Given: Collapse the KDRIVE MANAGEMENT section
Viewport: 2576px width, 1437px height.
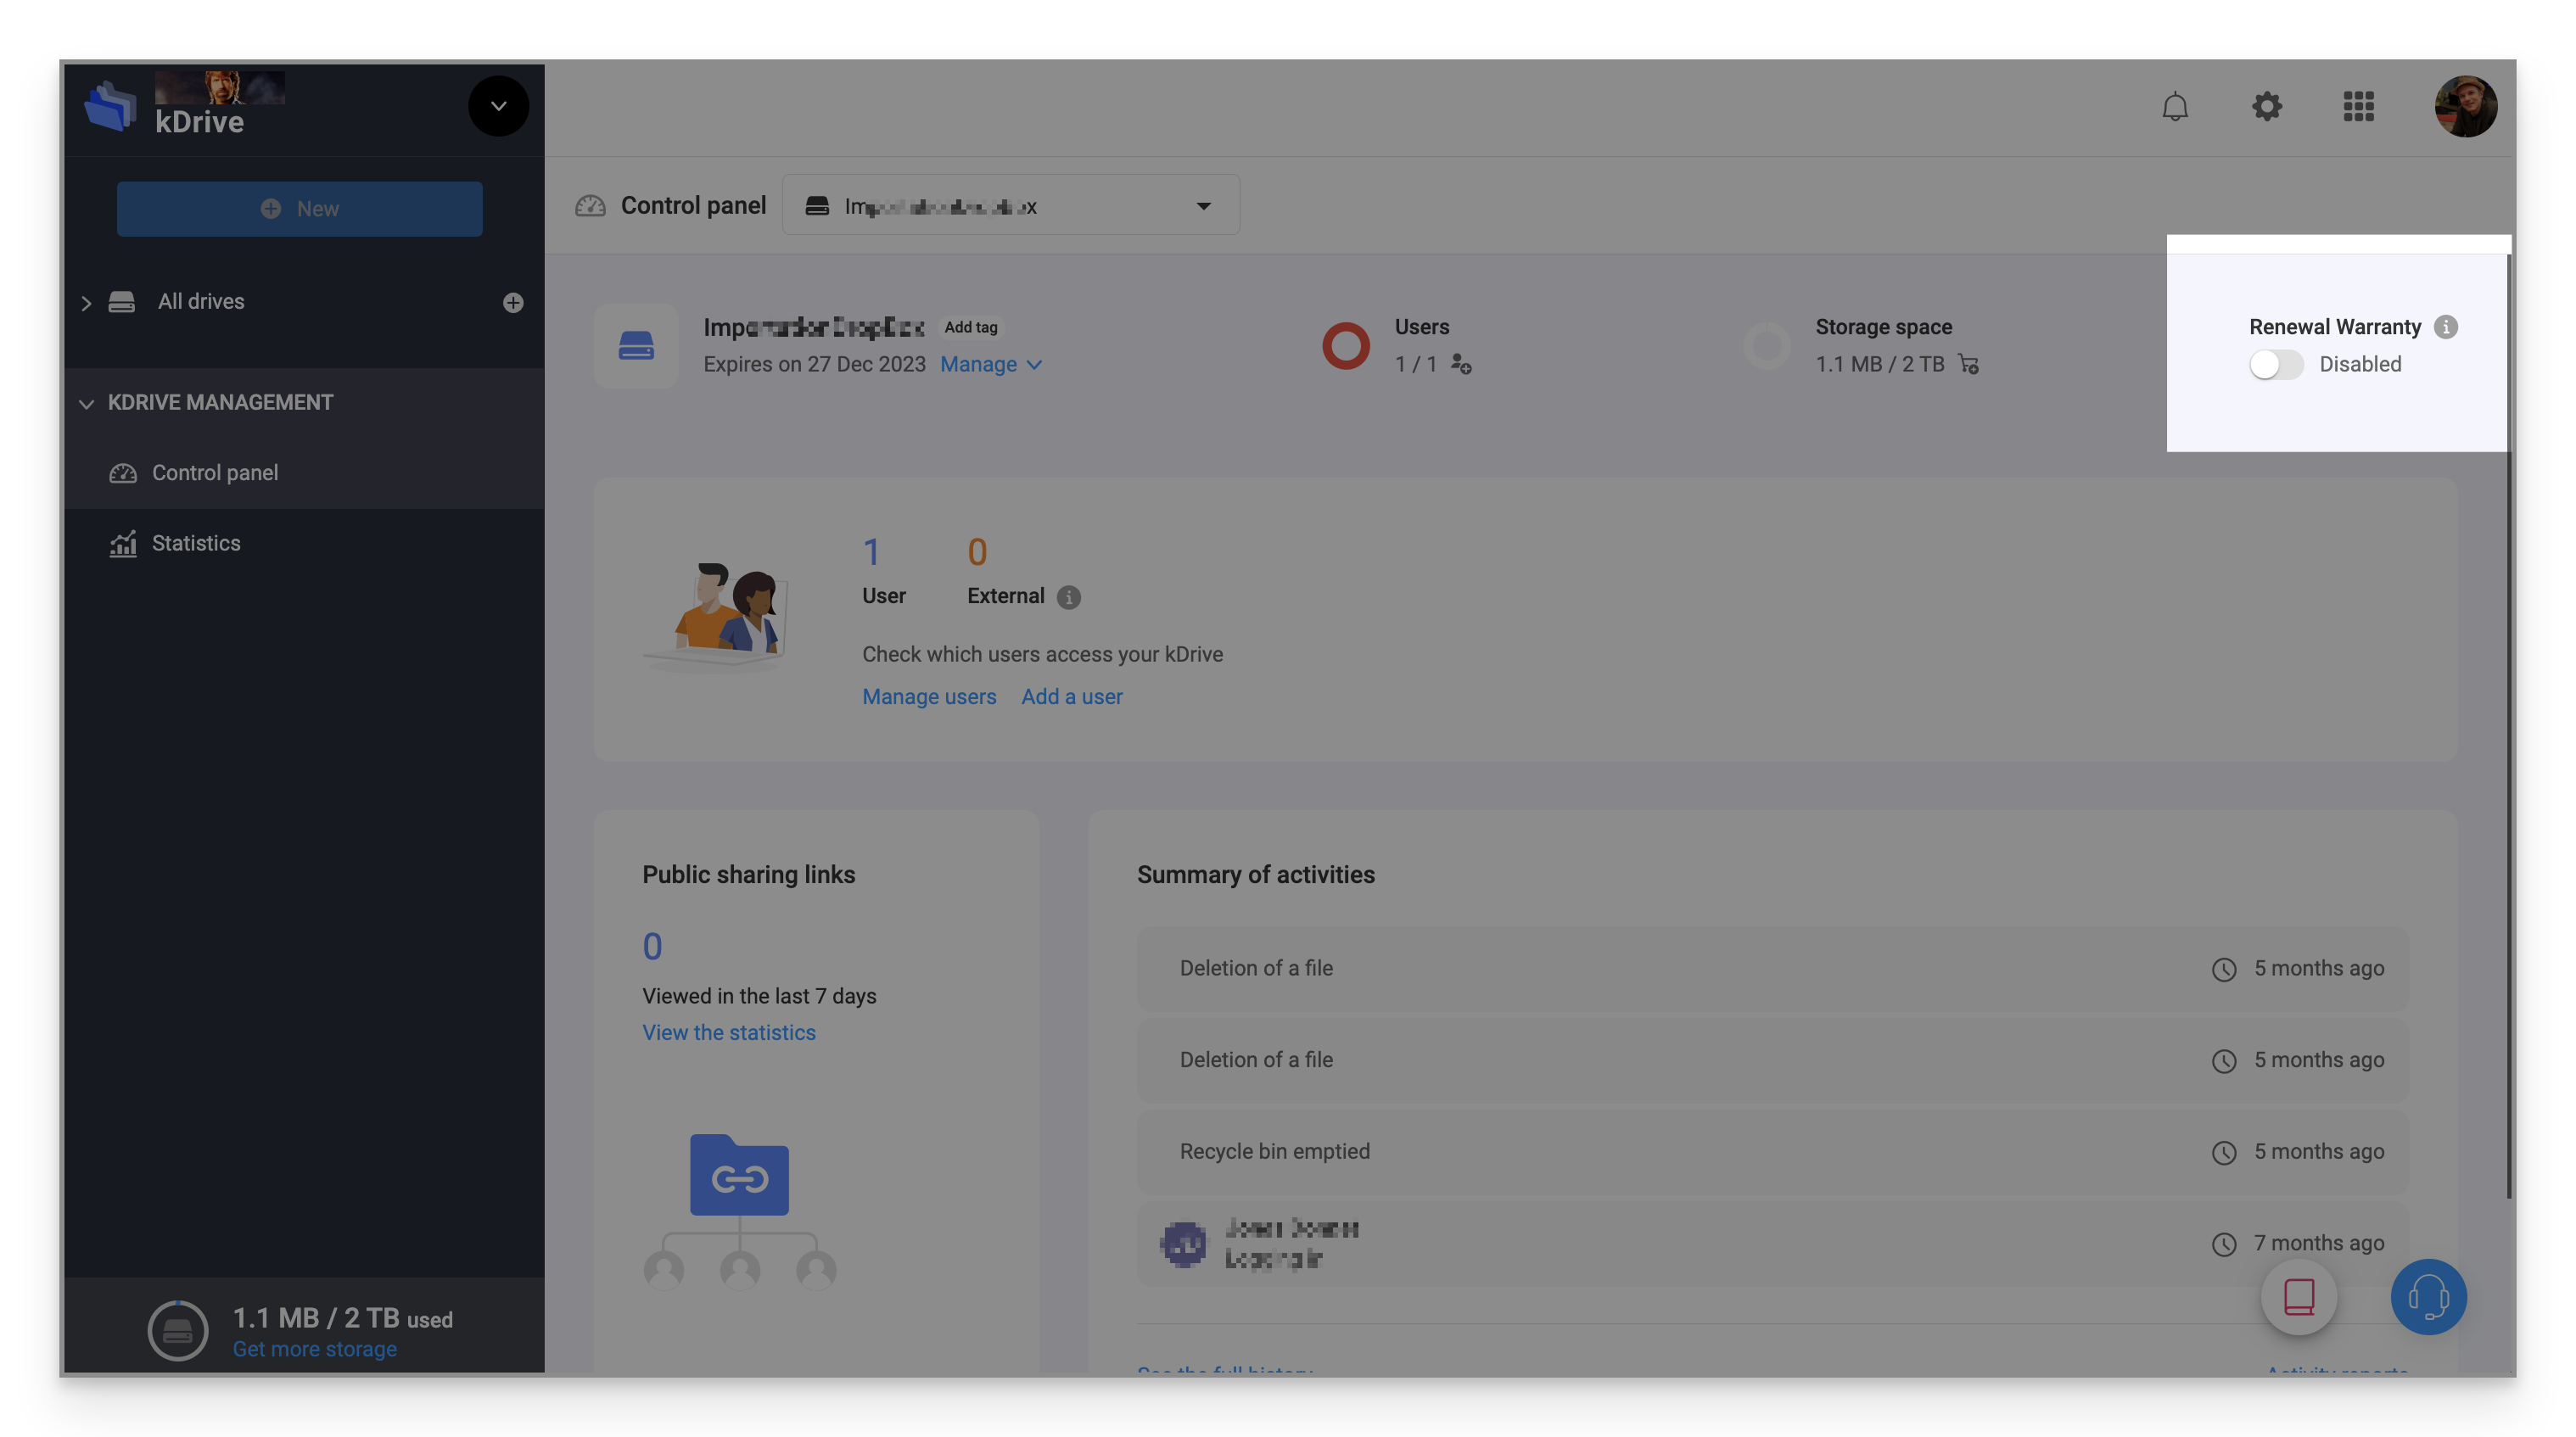Looking at the screenshot, I should coord(87,403).
